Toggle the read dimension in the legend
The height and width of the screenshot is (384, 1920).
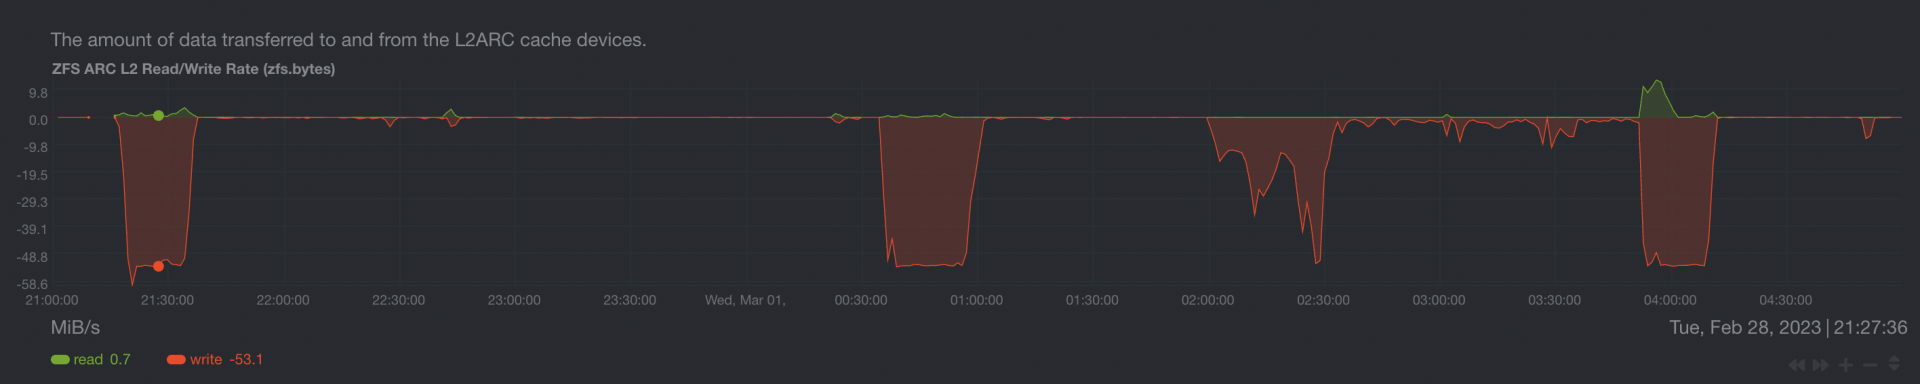(90, 359)
